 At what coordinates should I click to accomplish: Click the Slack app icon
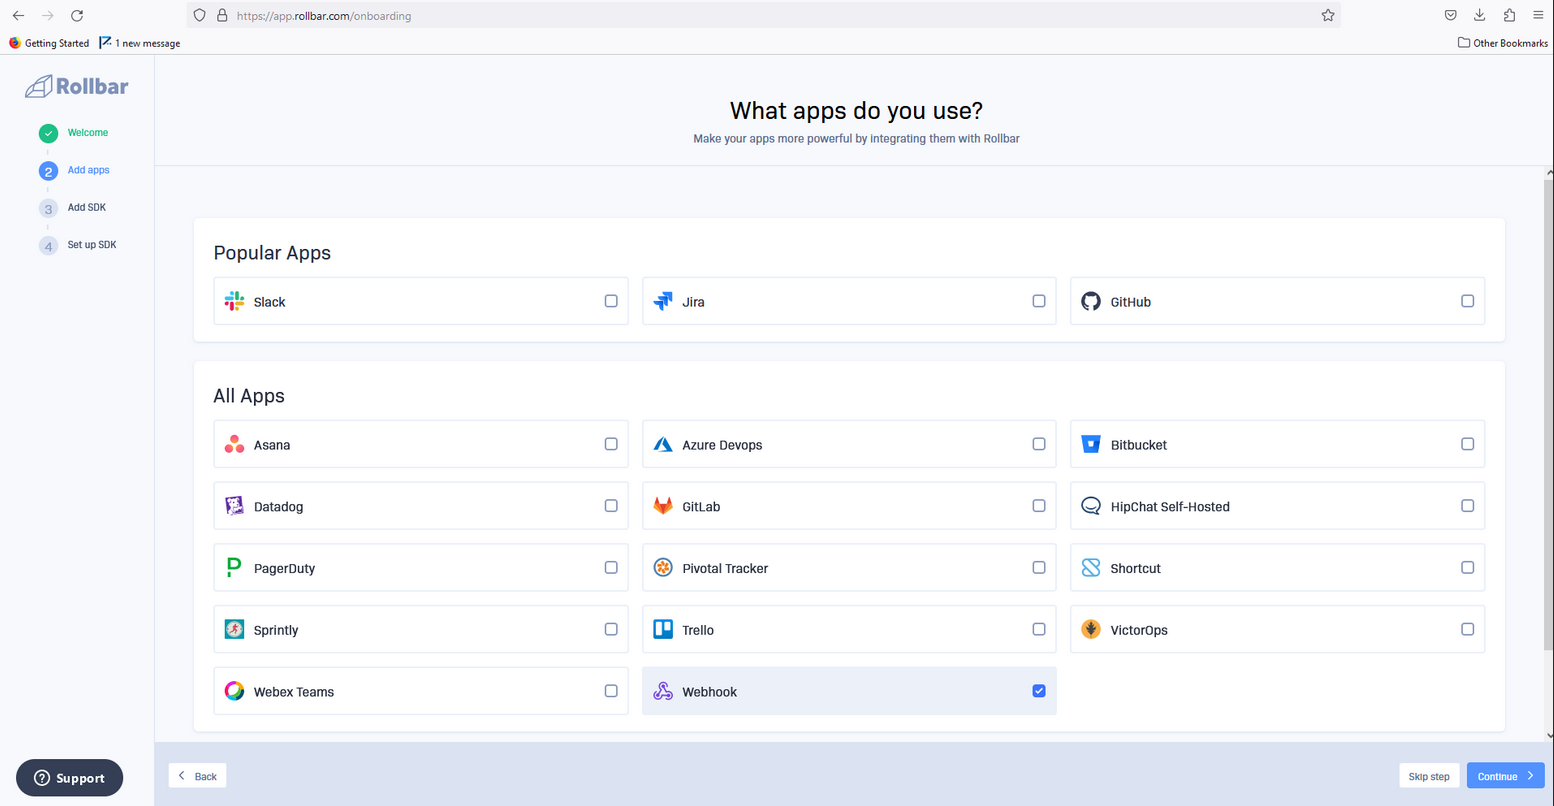point(234,301)
